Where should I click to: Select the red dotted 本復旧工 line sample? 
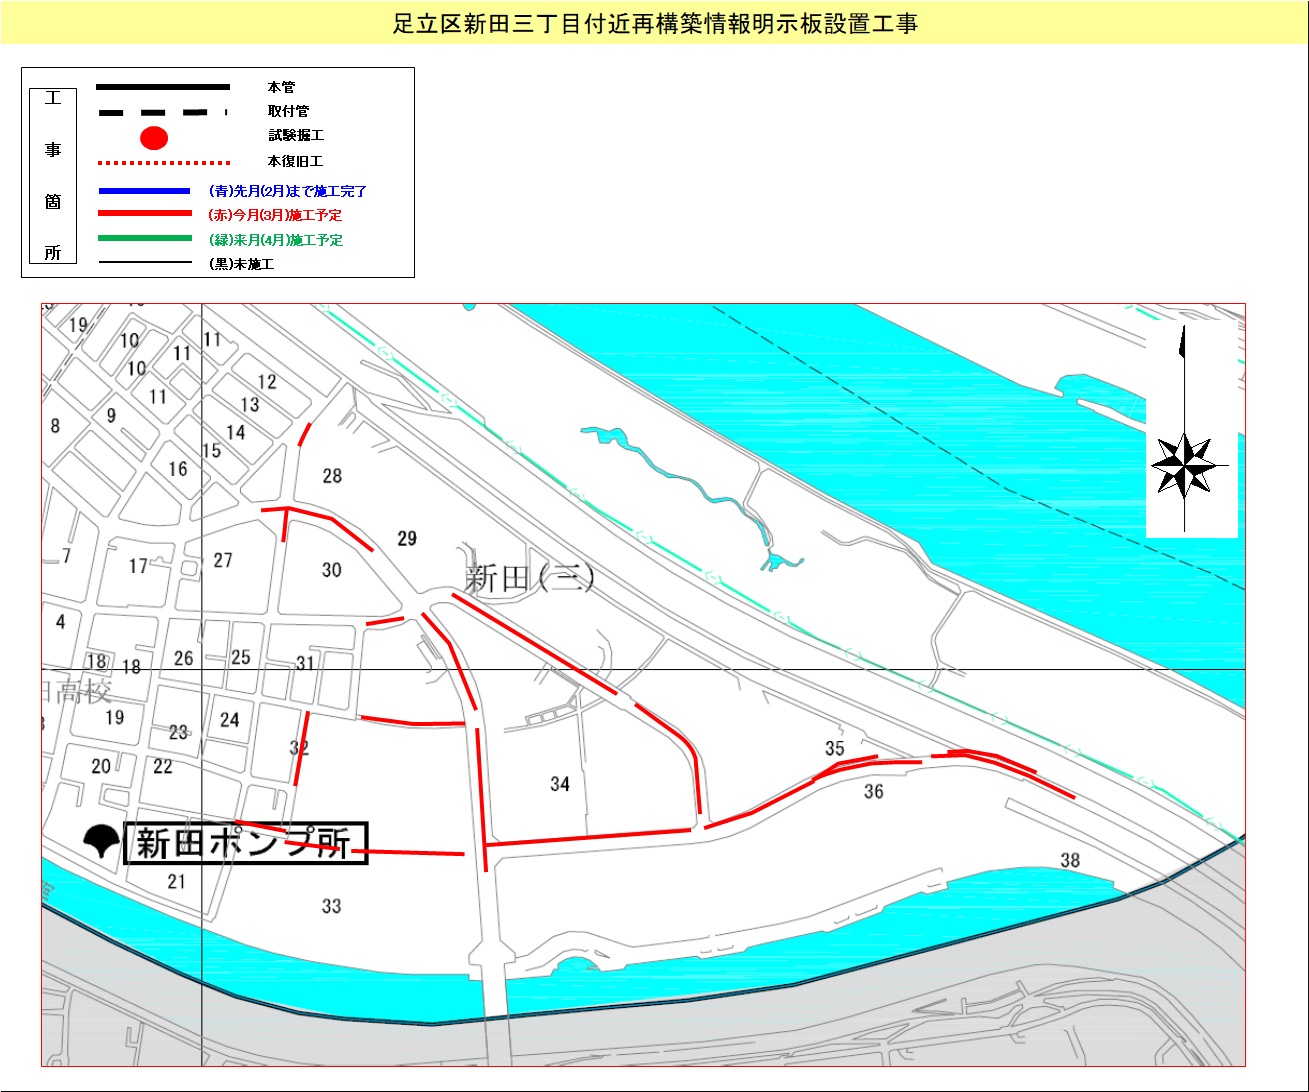[163, 162]
